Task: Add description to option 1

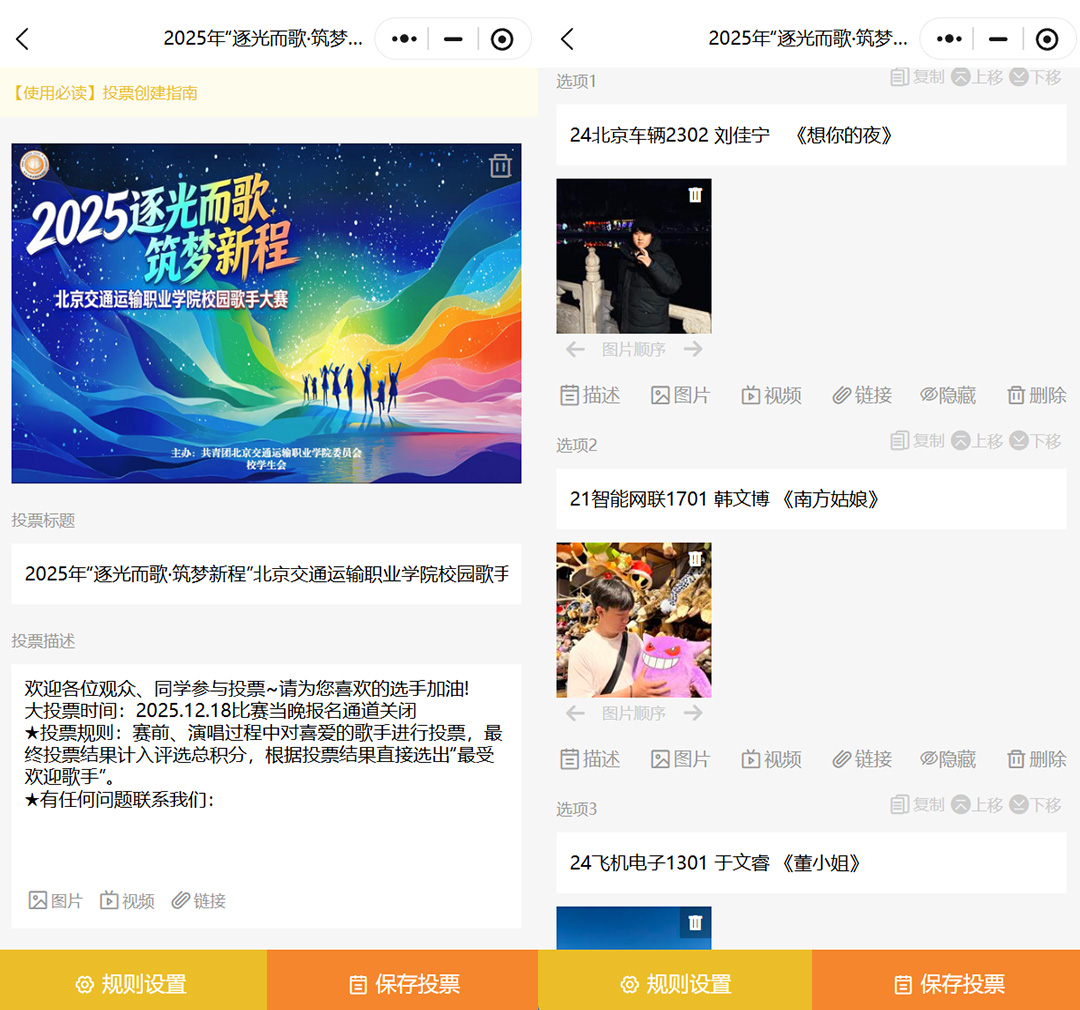Action: click(x=590, y=395)
